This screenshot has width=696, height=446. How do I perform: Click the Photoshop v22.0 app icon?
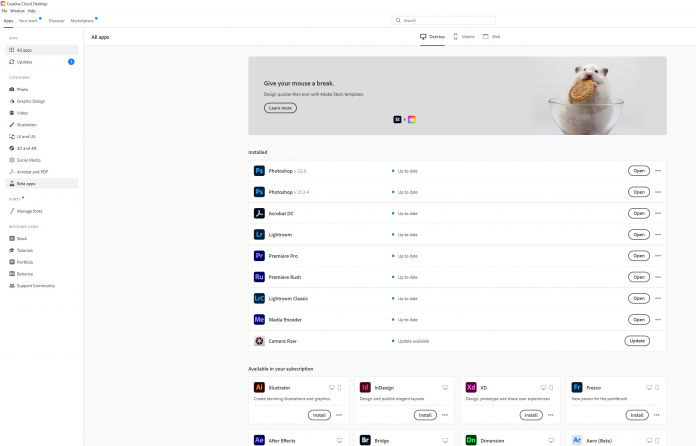(259, 171)
